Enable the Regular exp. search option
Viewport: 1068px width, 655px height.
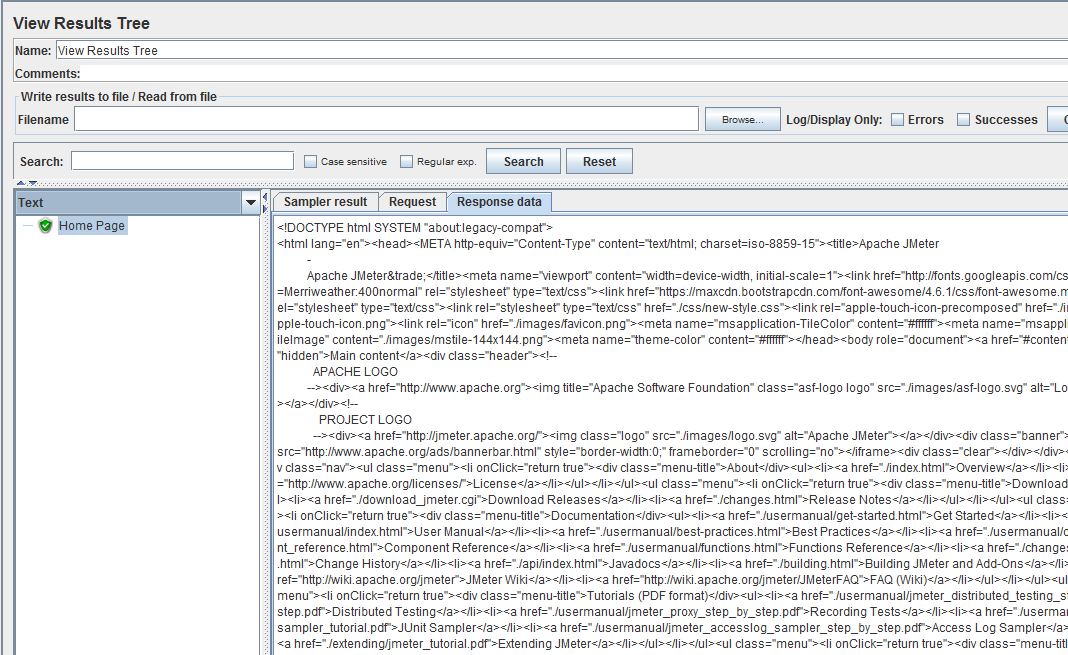[x=404, y=160]
